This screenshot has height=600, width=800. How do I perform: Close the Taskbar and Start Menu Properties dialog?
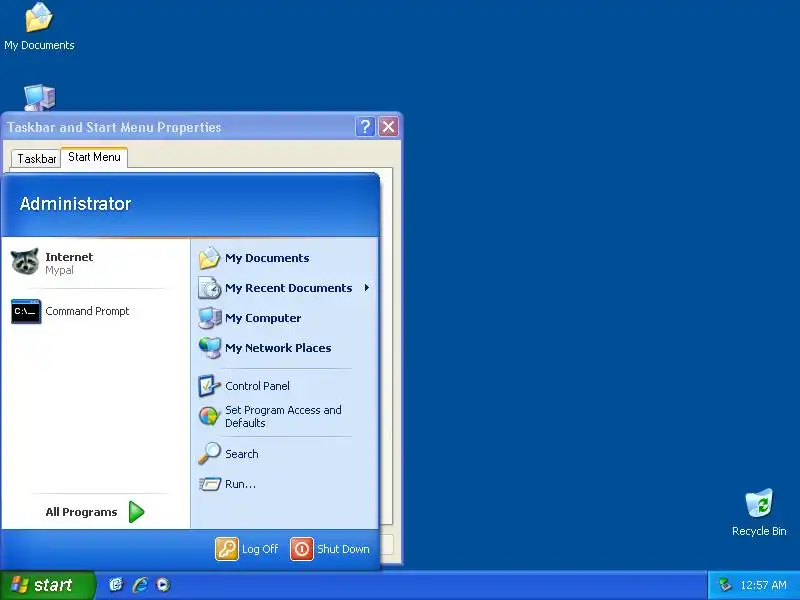388,127
